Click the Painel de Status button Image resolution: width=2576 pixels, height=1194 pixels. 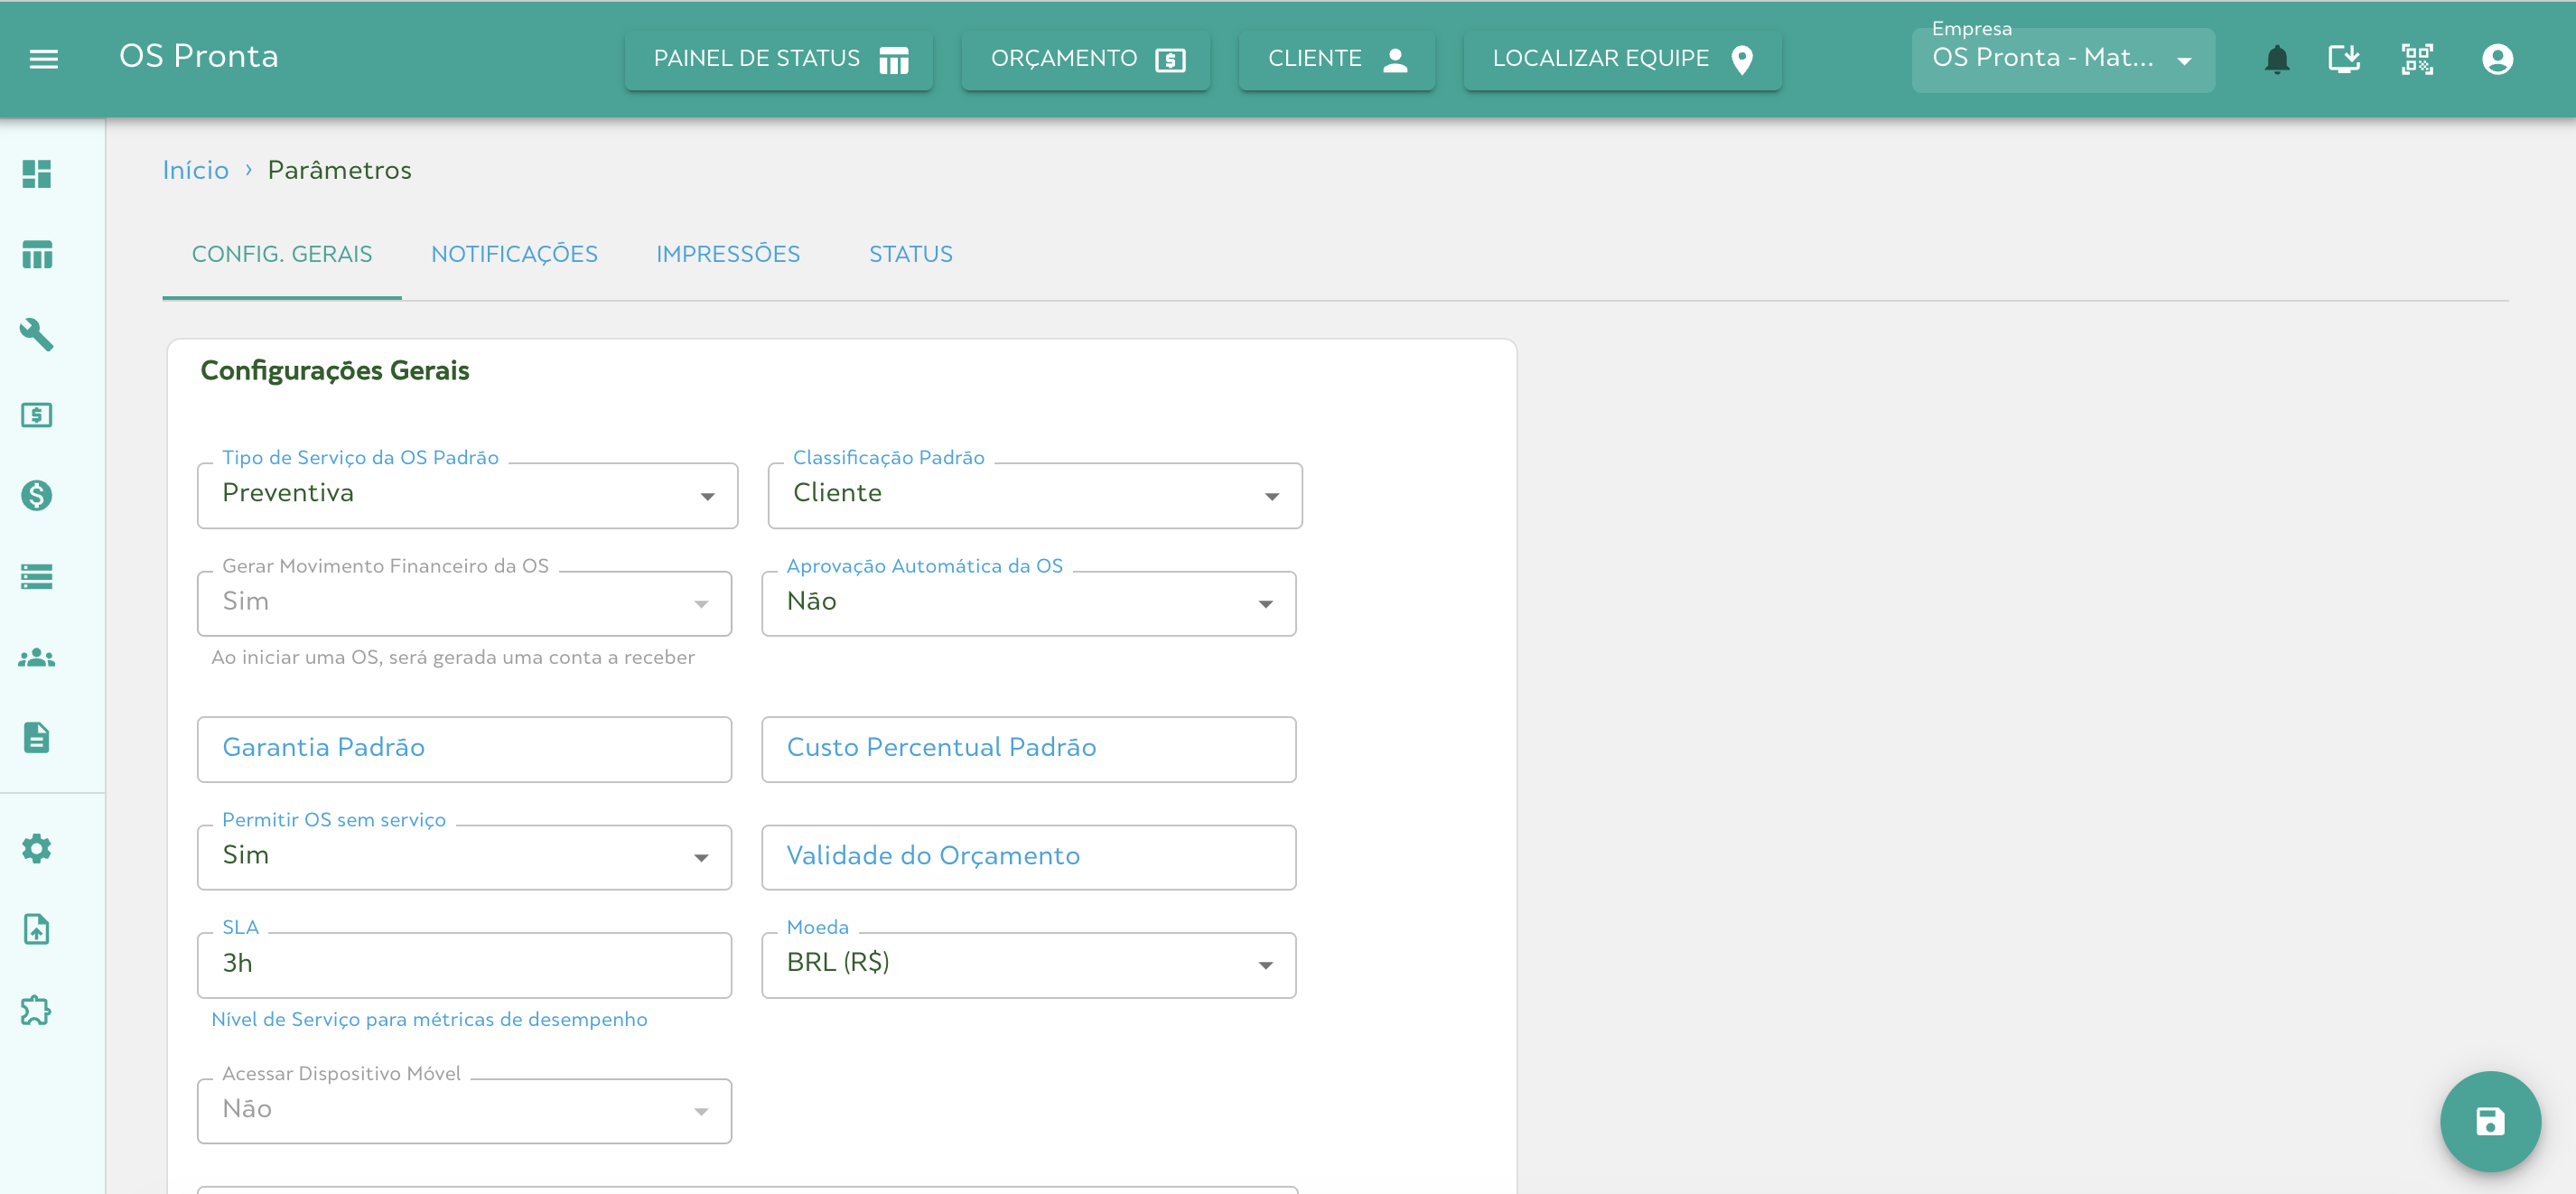pos(778,59)
